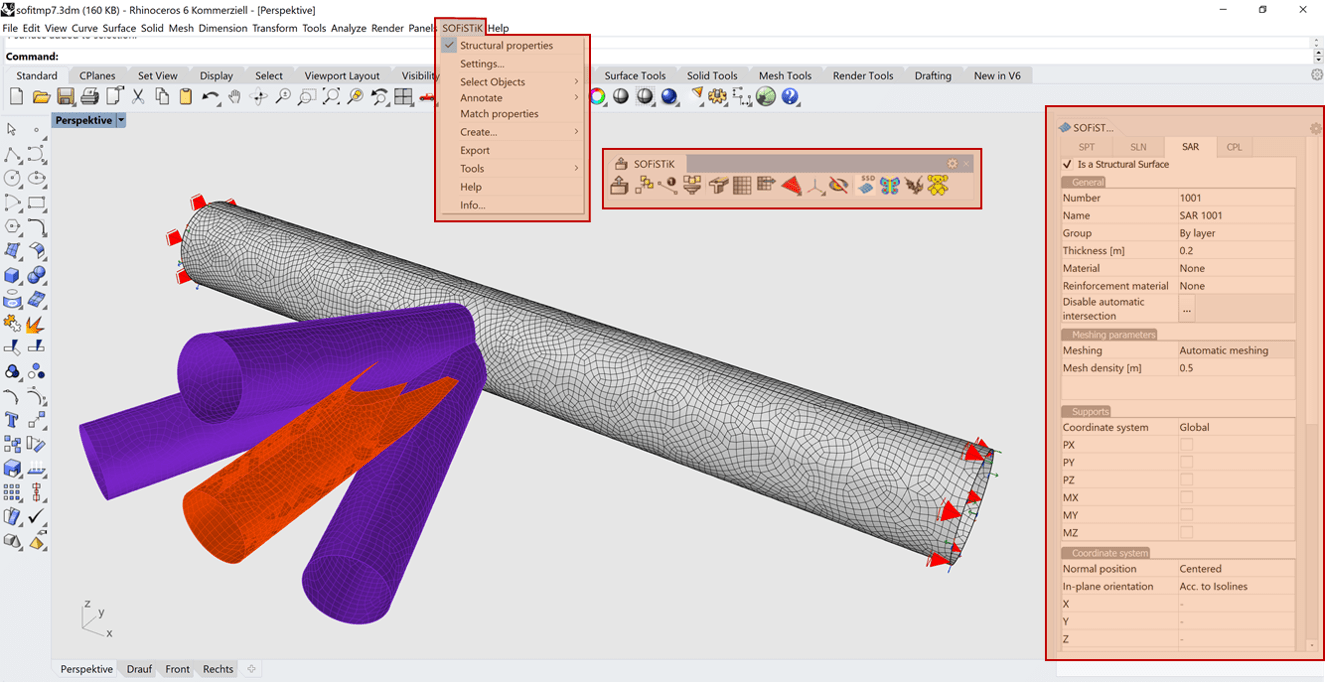
Task: Click the blue Help question mark icon
Action: [790, 97]
